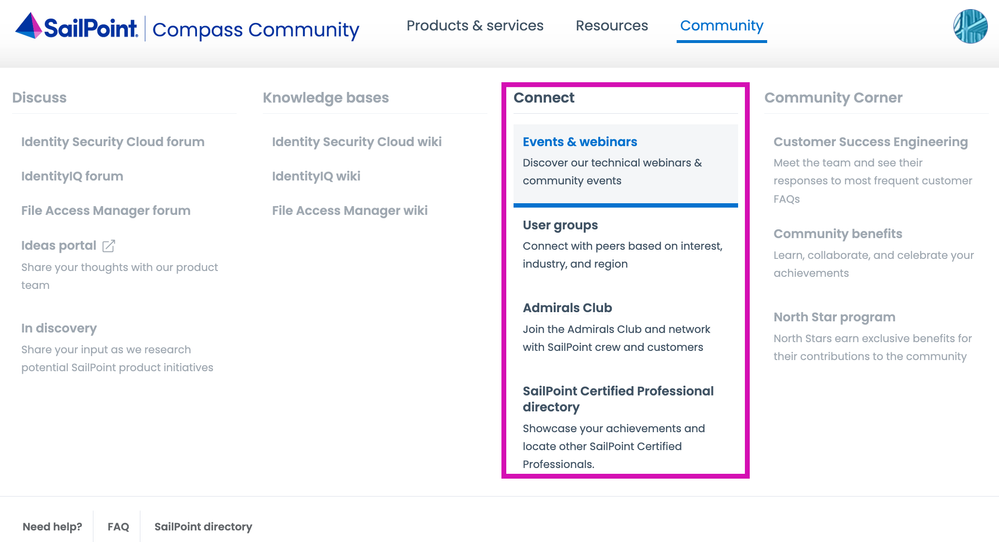Screen dimensions: 999x542
Task: Open the user profile avatar
Action: pos(970,26)
